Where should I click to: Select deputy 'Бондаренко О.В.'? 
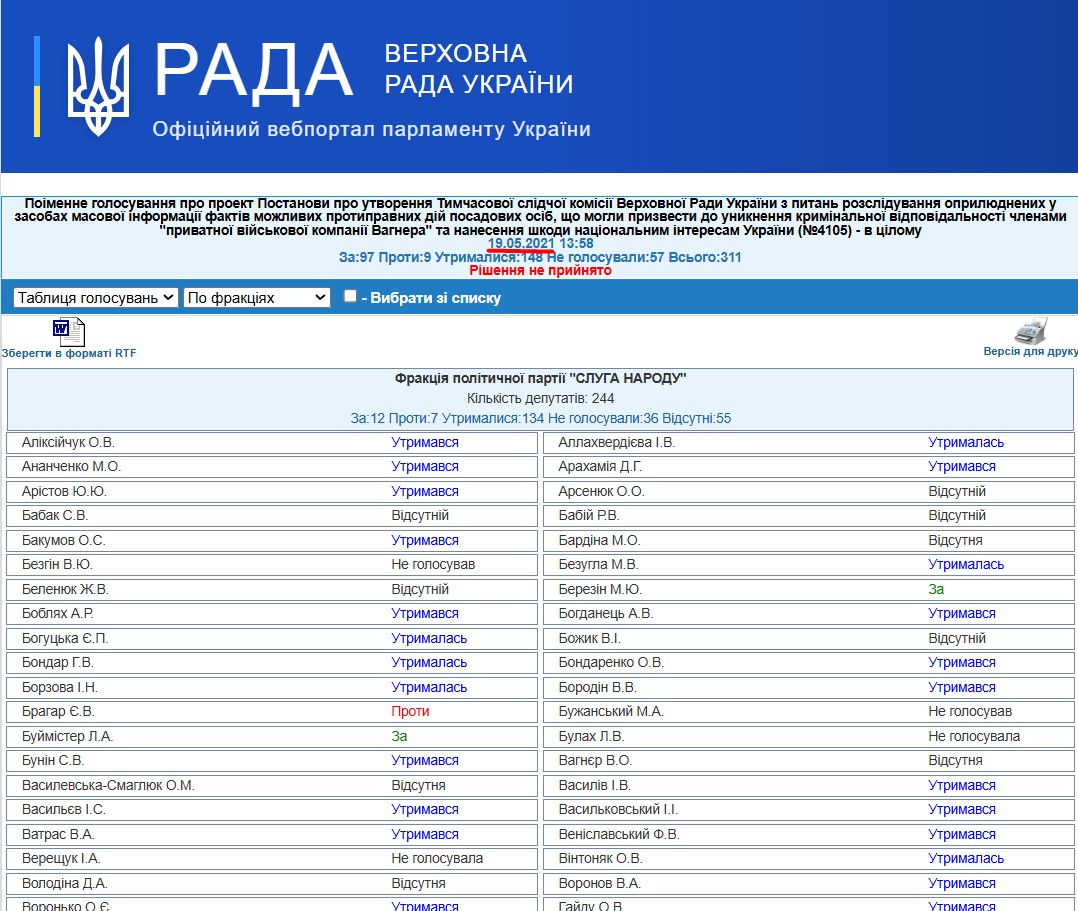(611, 662)
